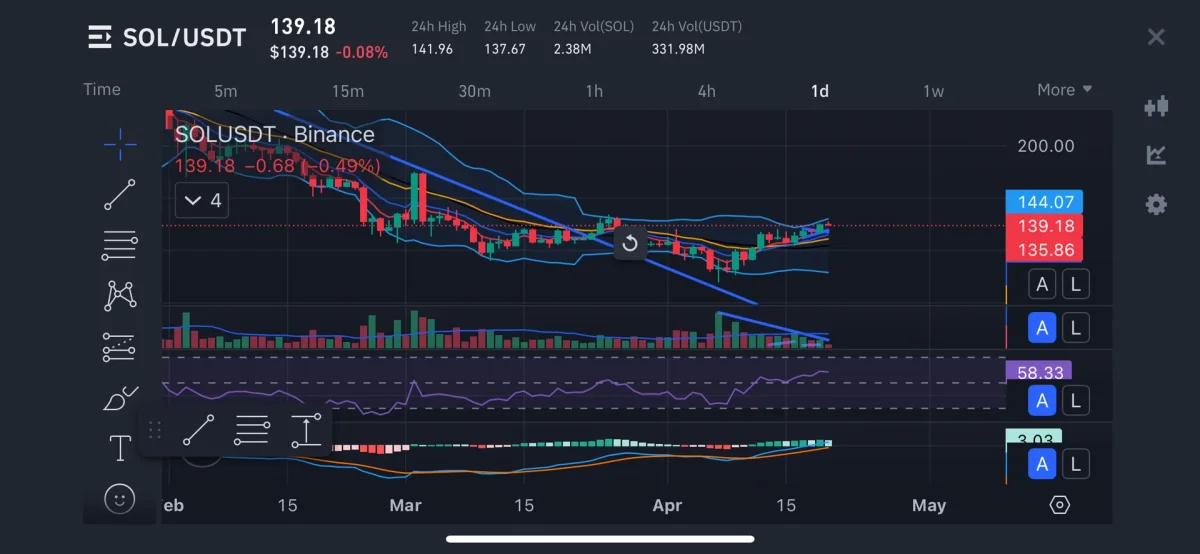Select the crosshair cursor tool

point(120,144)
